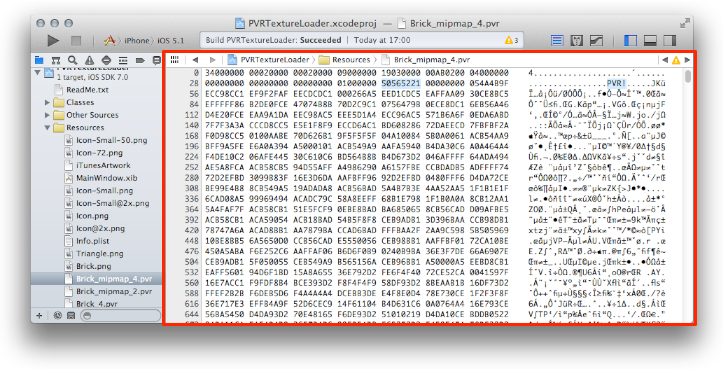Switch to the Assistant editor
723x369 pixels.
coord(577,41)
